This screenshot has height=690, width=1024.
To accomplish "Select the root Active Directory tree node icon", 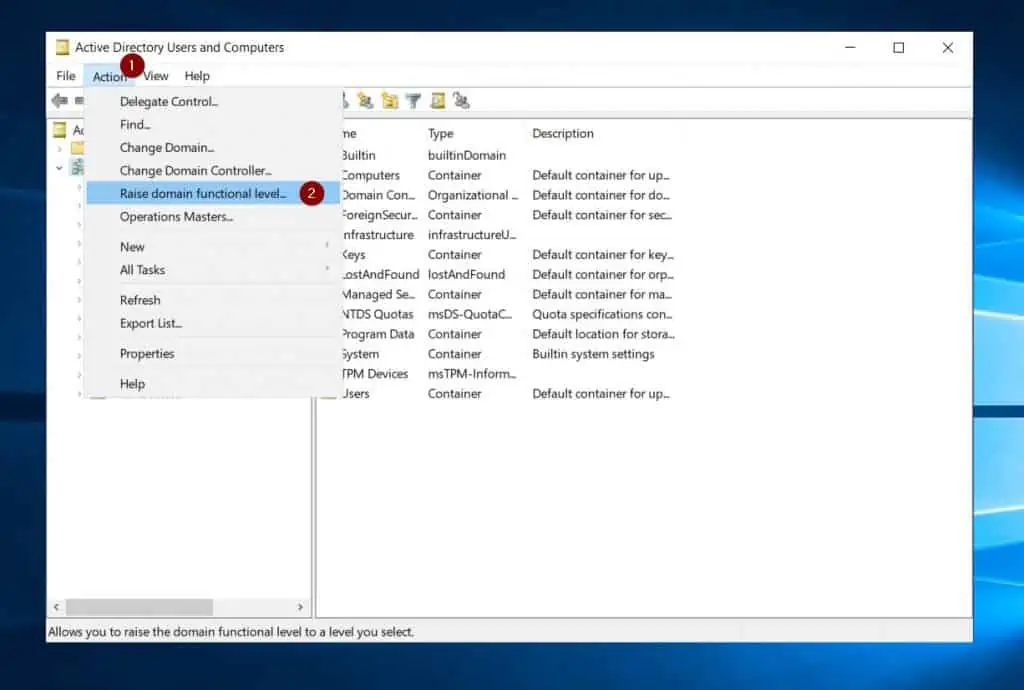I will click(60, 130).
